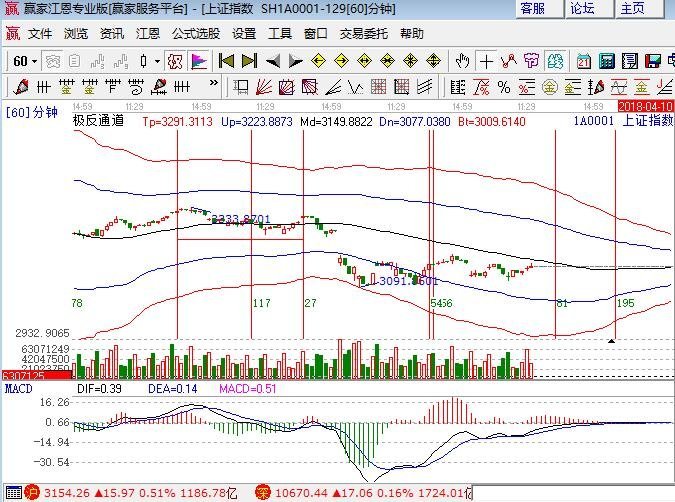675x502 pixels.
Task: Click yellow diamond eight-arrow star icon
Action: tap(411, 62)
